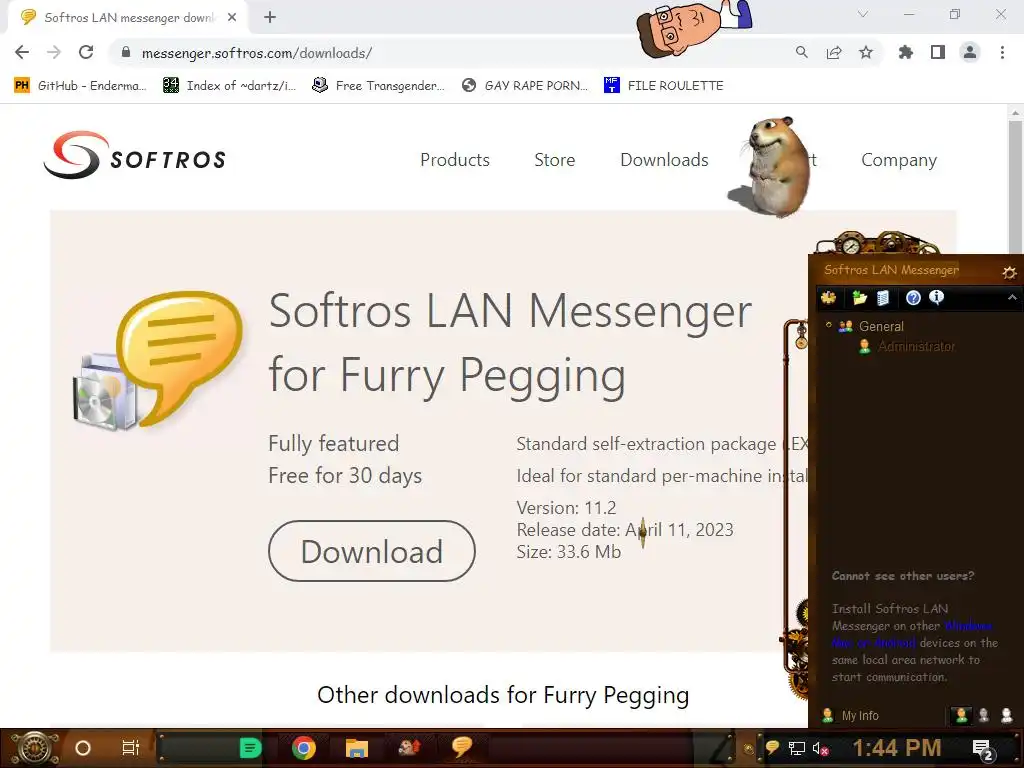Set status to available green user icon
The width and height of the screenshot is (1024, 768).
click(961, 715)
